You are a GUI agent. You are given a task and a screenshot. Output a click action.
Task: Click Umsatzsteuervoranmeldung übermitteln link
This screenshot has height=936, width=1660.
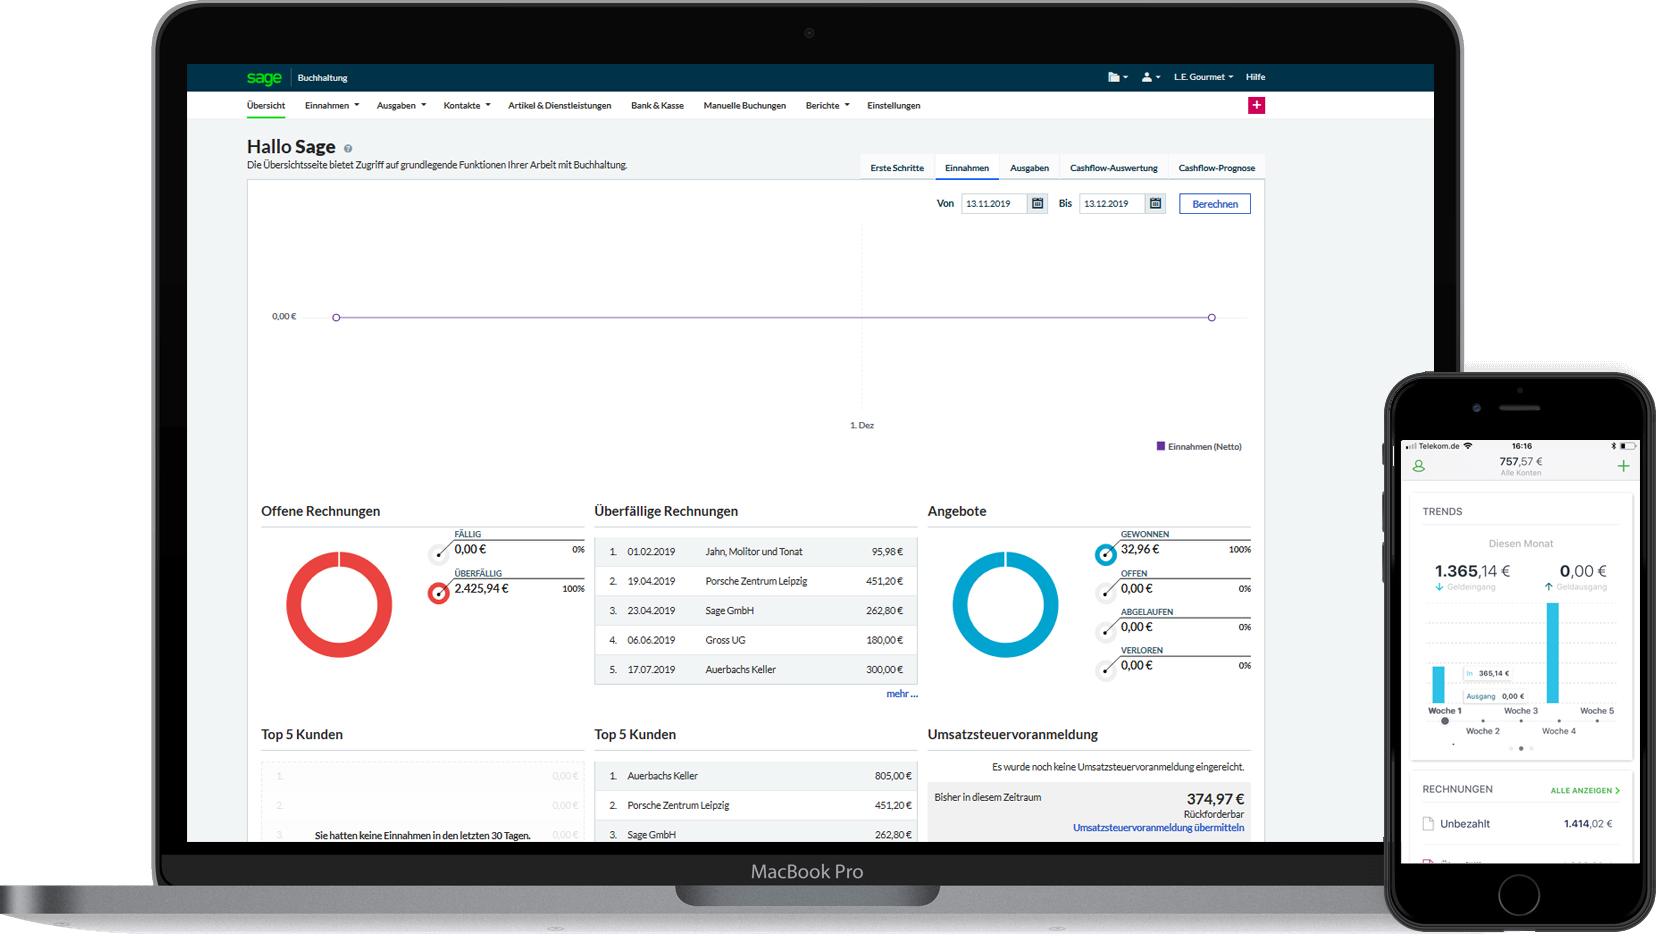(x=1158, y=828)
